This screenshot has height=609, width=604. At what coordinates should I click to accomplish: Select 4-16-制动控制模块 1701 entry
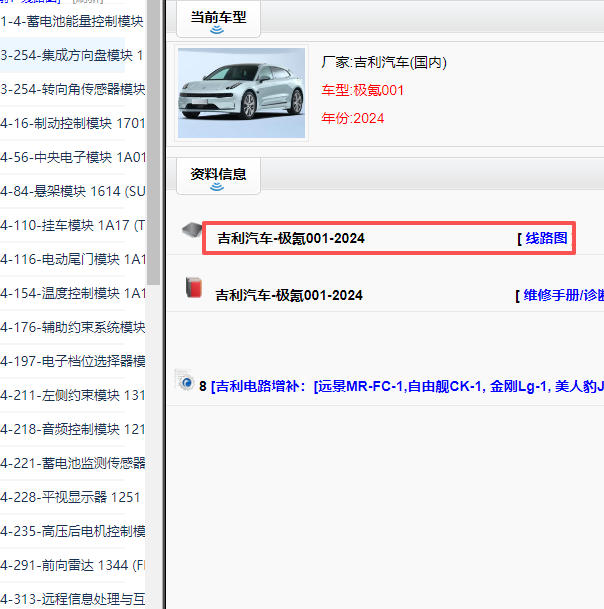(73, 124)
